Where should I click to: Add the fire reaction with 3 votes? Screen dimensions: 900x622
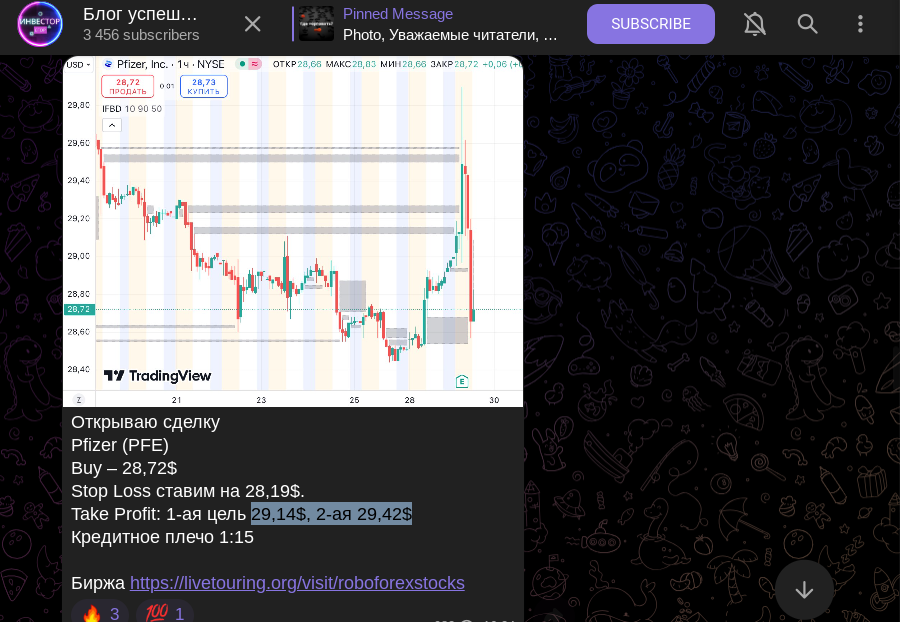100,613
